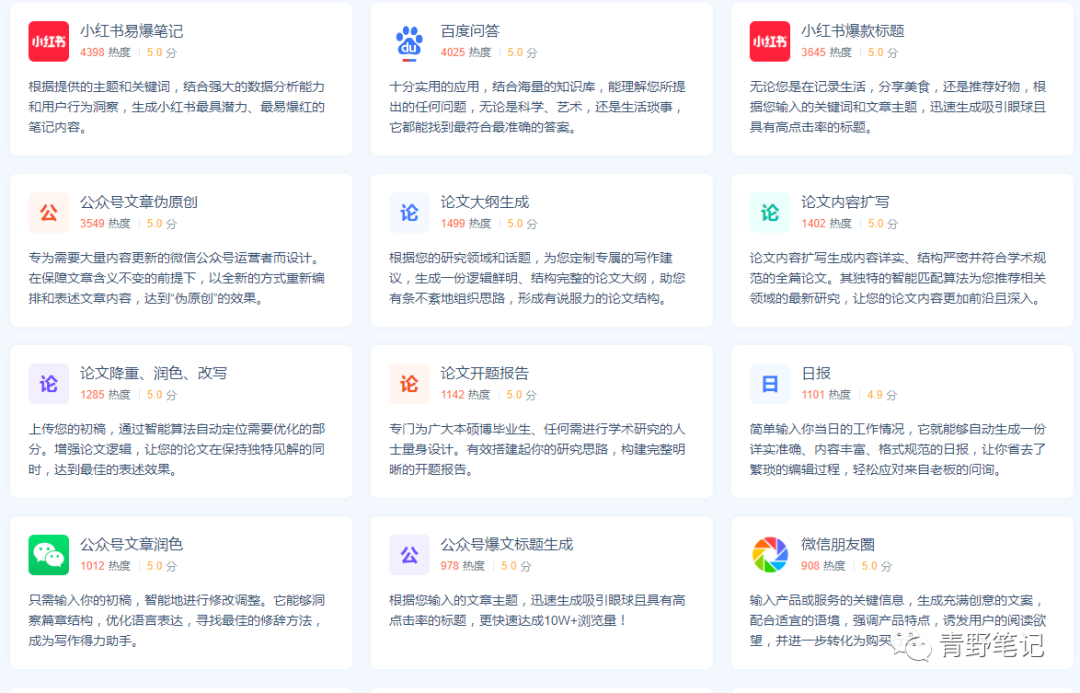Click the colorful aperture icon of 微信朋友圈
Image resolution: width=1080 pixels, height=693 pixels.
(769, 555)
